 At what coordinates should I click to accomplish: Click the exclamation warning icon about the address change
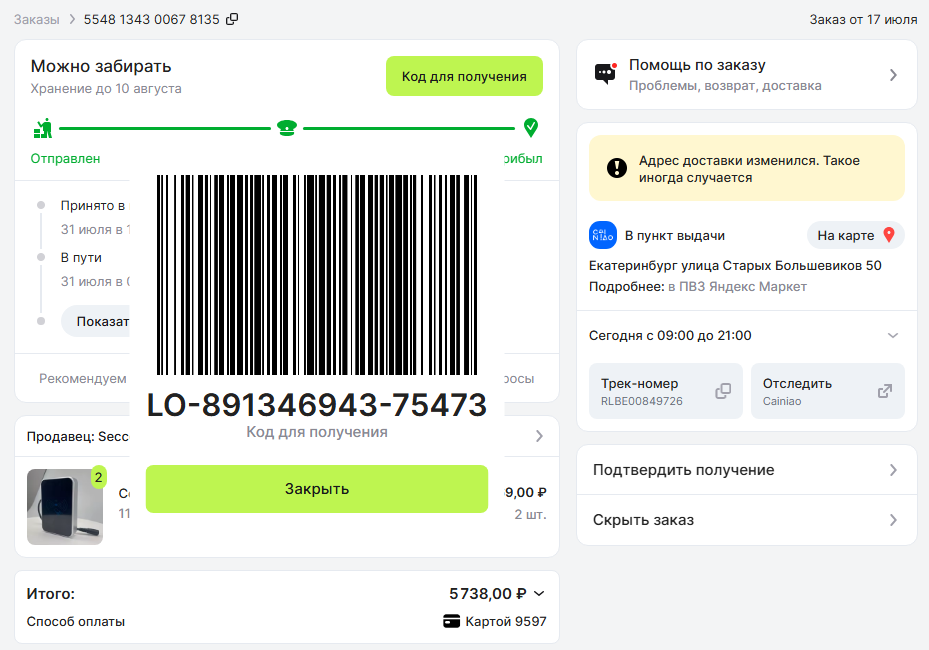click(617, 168)
